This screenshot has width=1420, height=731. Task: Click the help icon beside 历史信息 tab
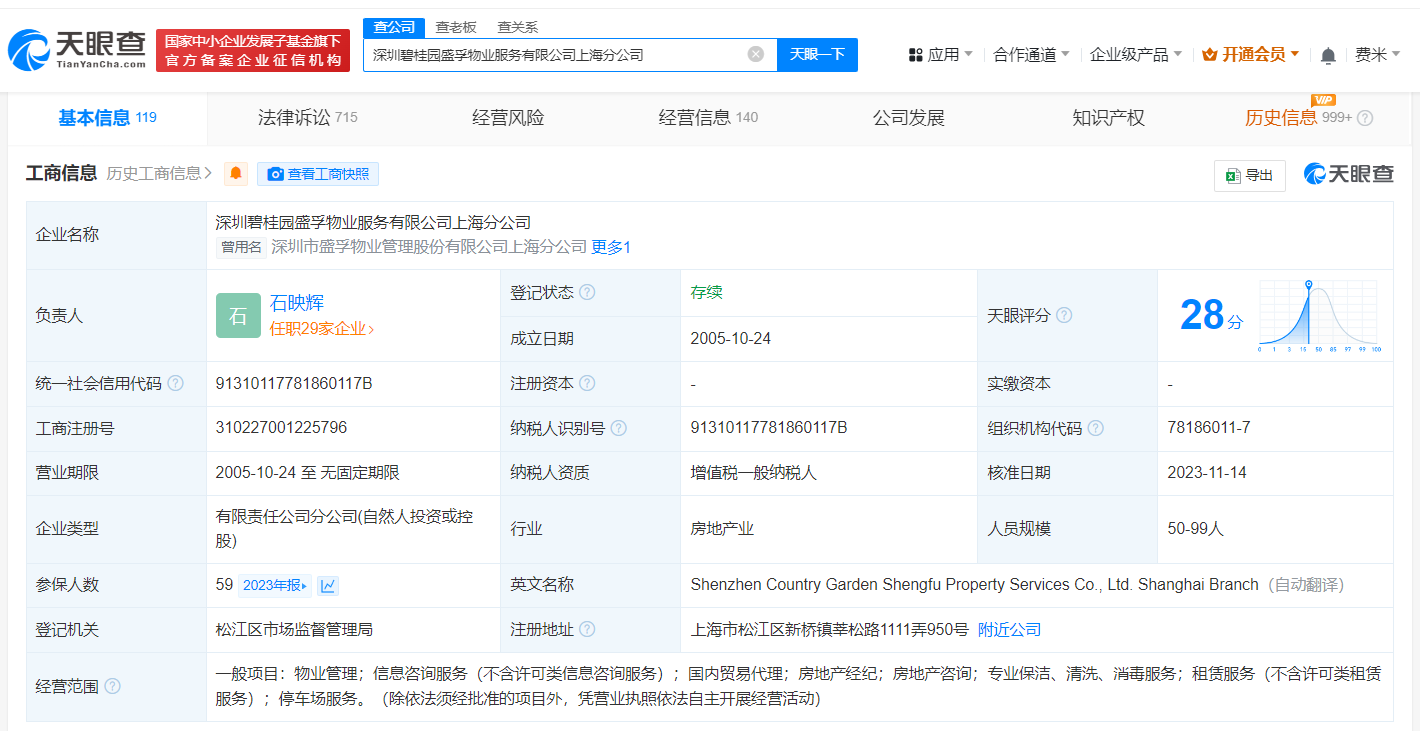pos(1365,118)
